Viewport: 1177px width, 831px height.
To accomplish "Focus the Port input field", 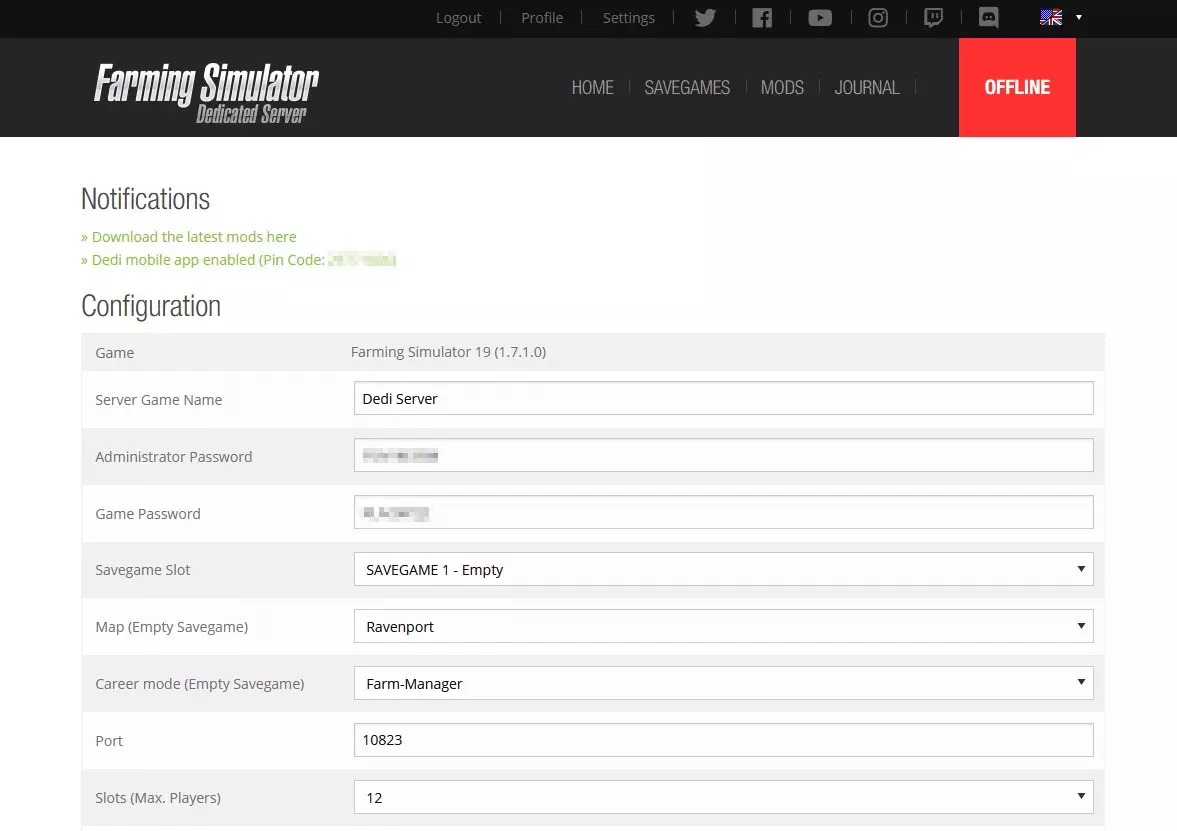I will 724,740.
